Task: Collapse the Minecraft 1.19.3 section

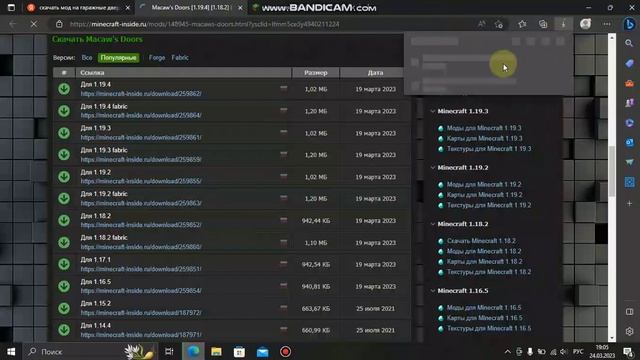Action: point(432,111)
